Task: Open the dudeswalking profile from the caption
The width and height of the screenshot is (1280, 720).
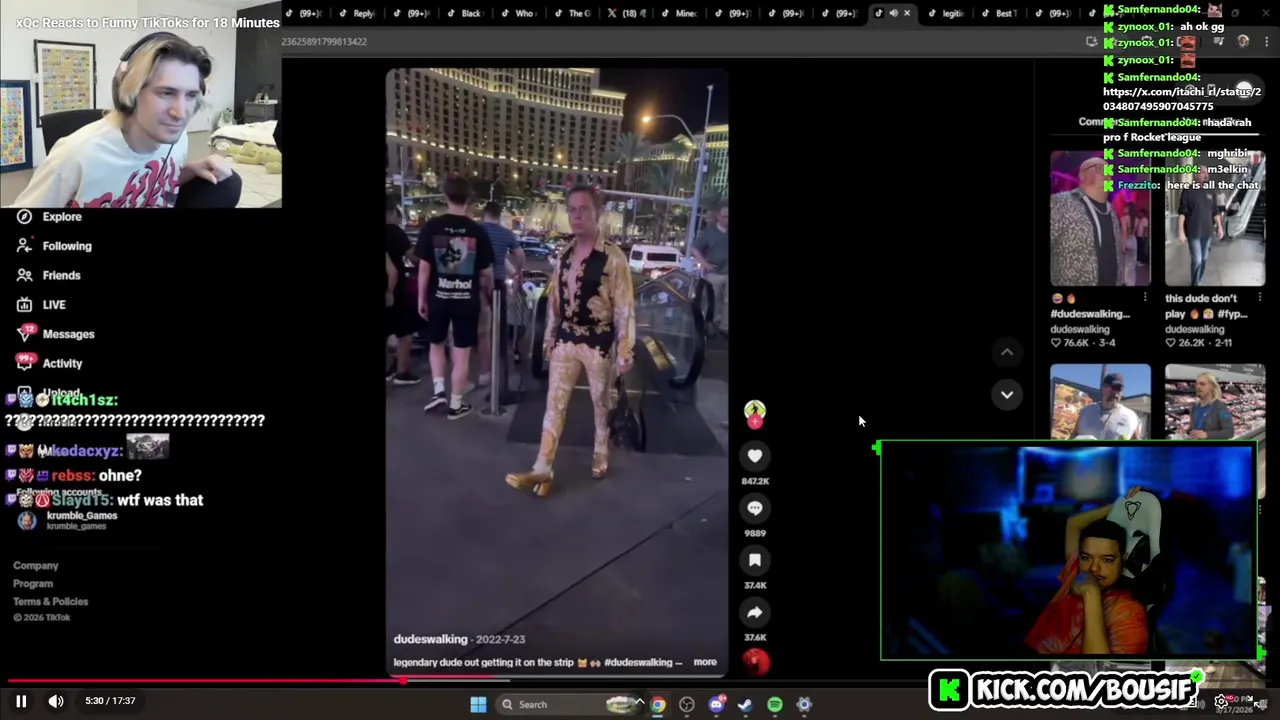Action: click(x=431, y=639)
